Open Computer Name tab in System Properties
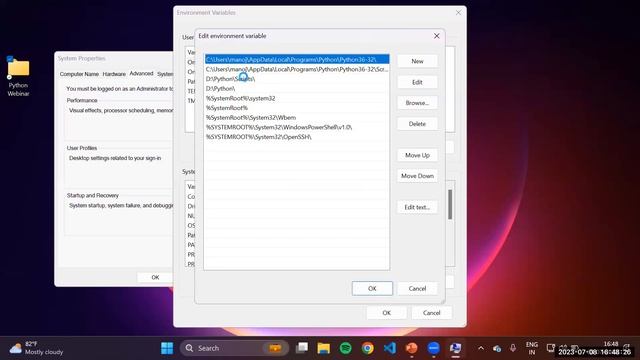Image resolution: width=640 pixels, height=360 pixels. pos(79,74)
